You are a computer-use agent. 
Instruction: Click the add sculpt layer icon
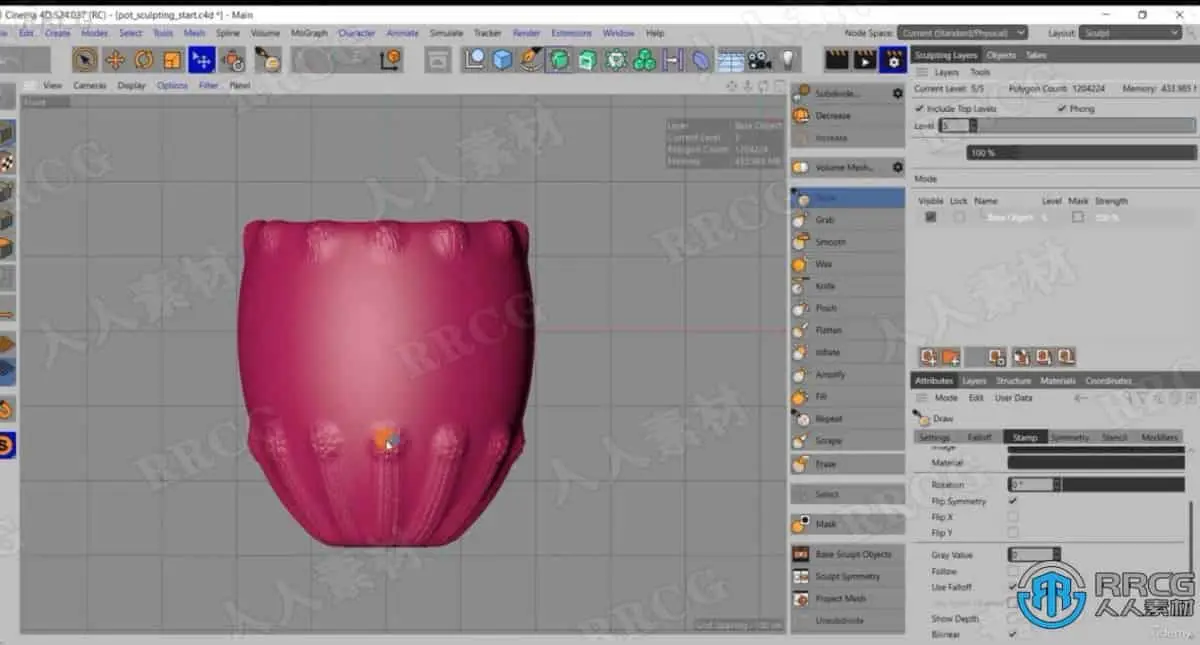coord(929,356)
